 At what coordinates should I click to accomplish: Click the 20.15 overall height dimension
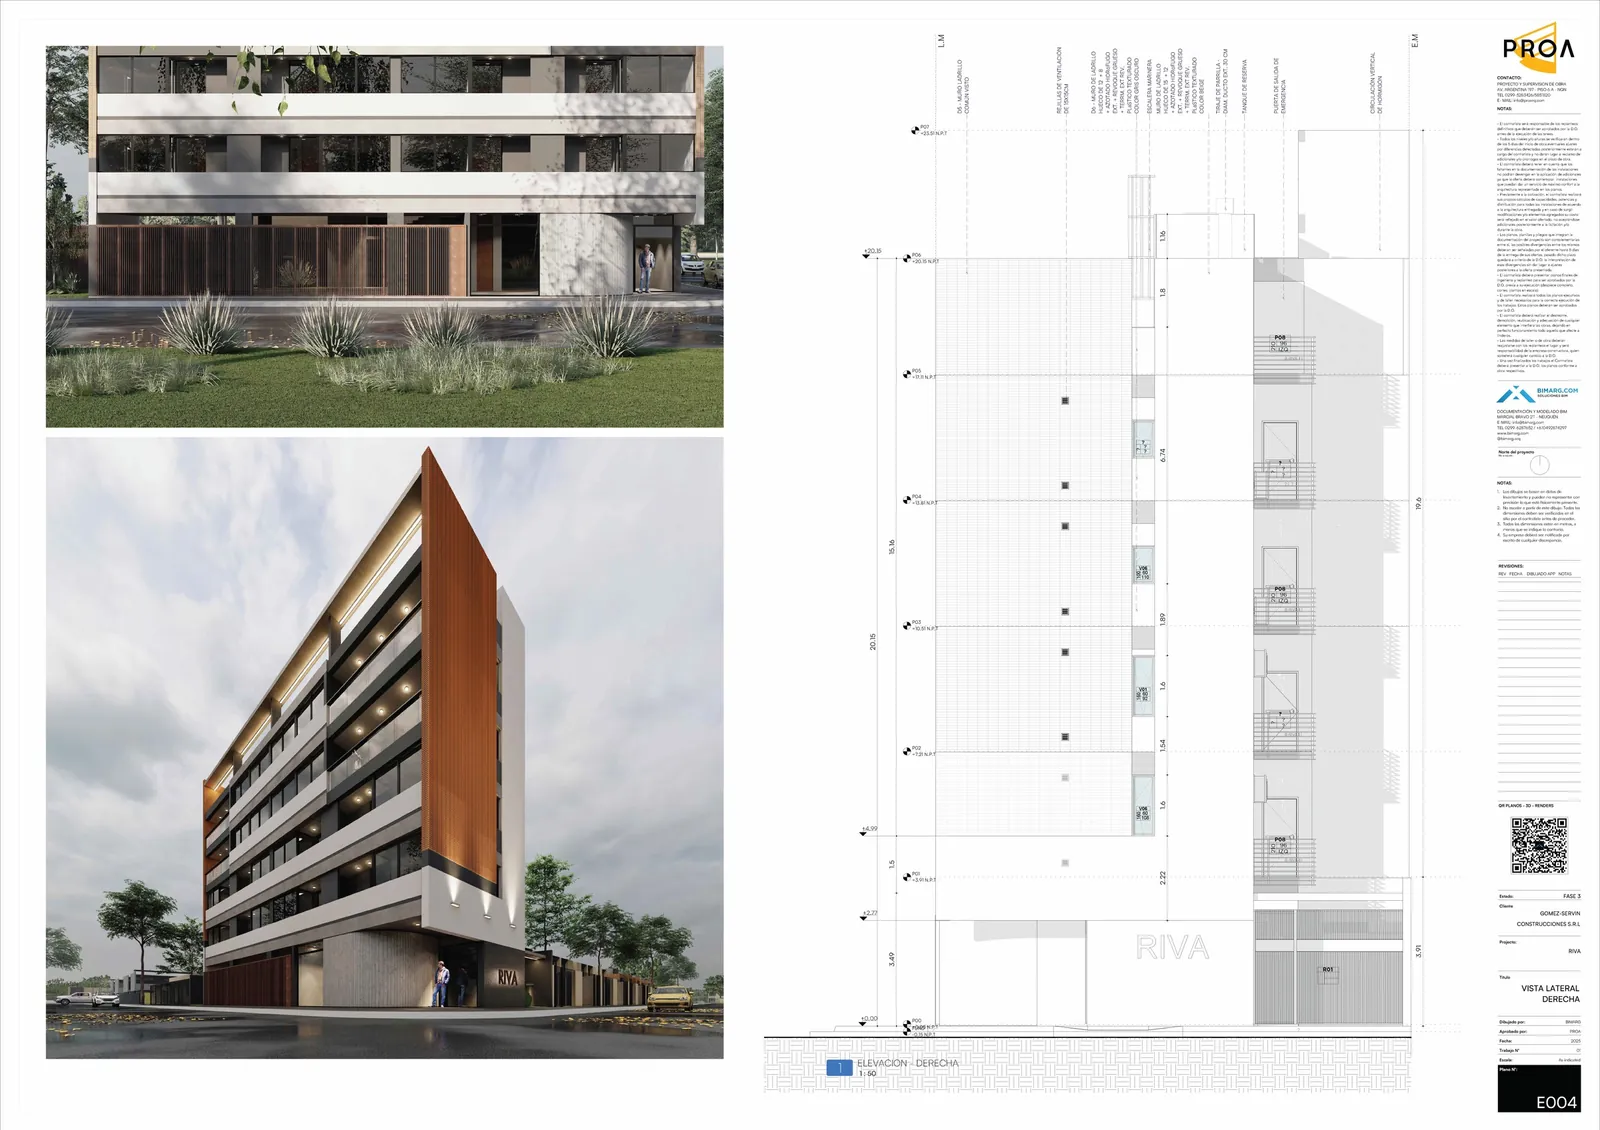(x=871, y=640)
